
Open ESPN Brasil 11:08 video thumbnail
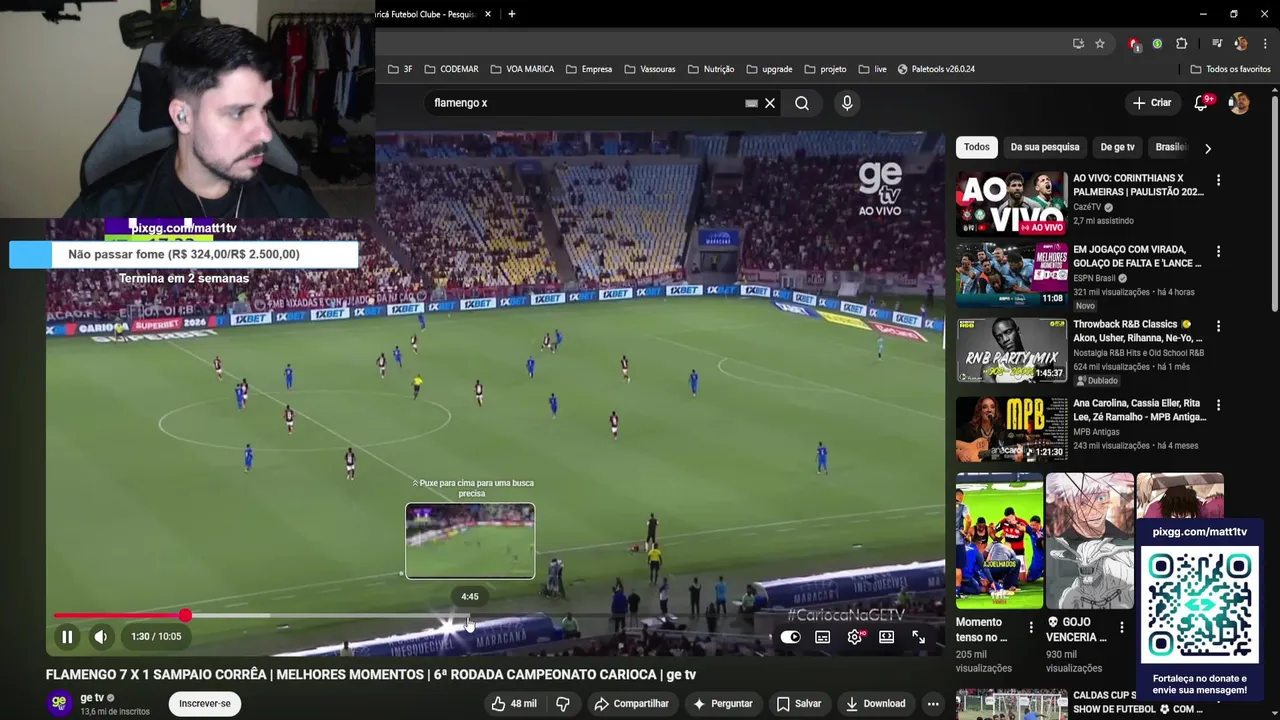tap(1011, 276)
